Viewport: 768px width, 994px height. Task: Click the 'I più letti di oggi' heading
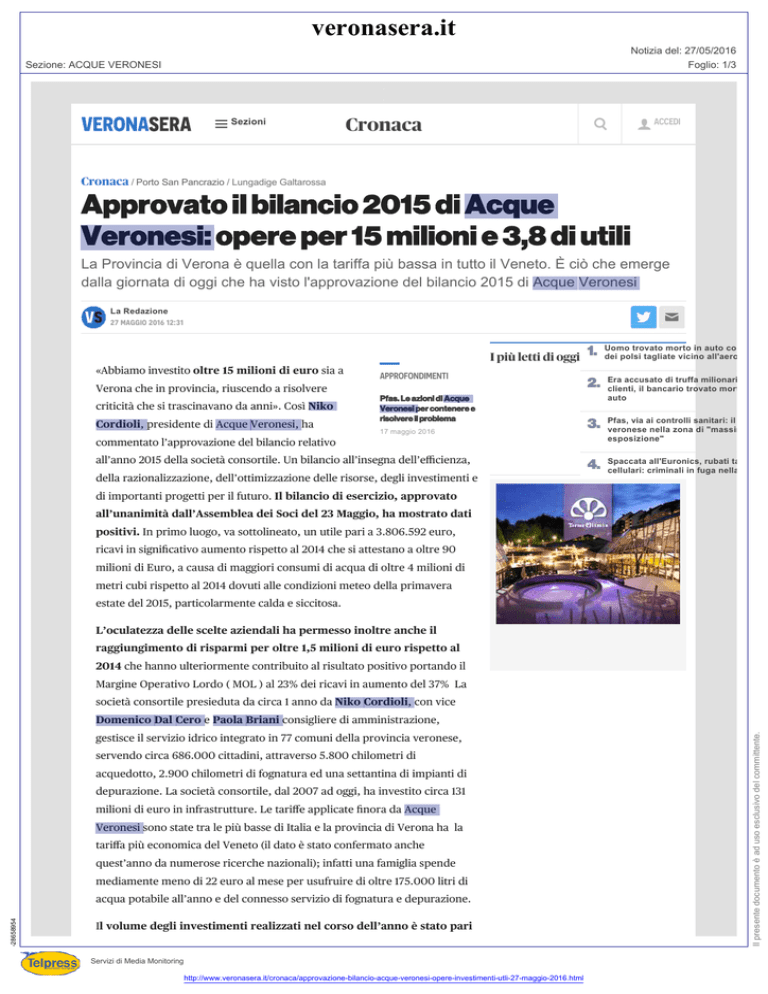click(x=535, y=357)
